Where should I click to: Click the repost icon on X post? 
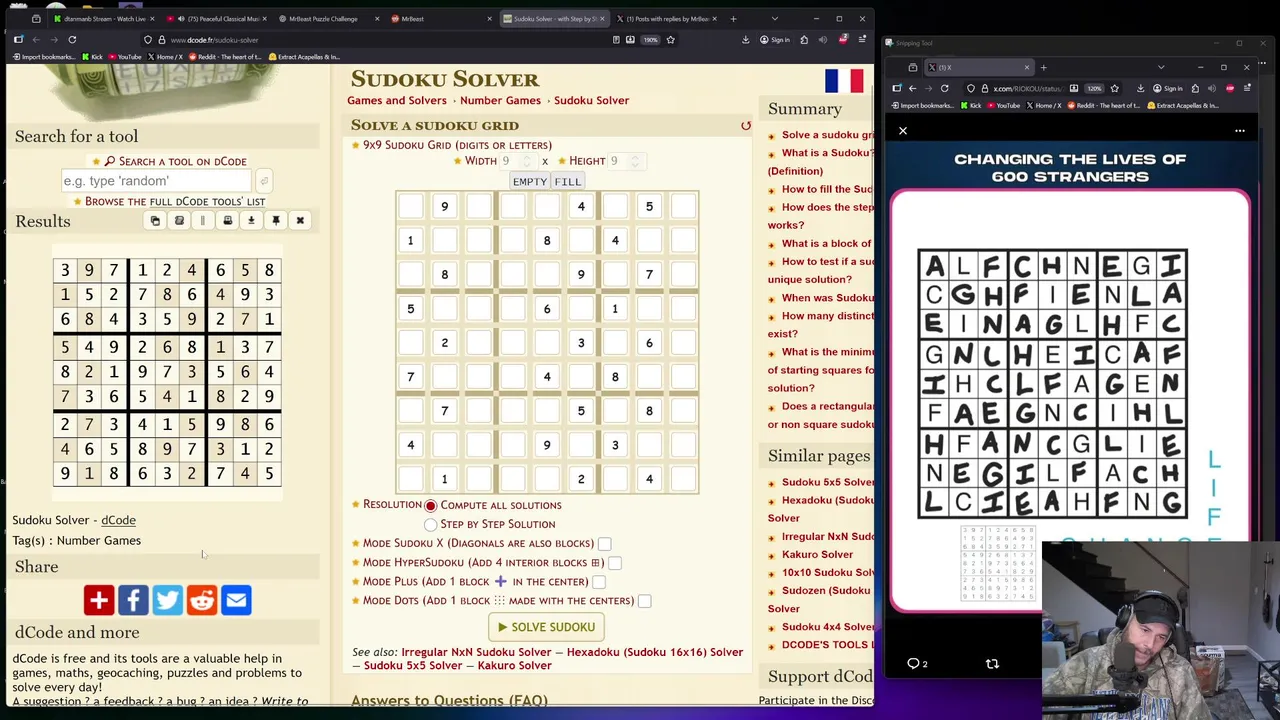tap(992, 663)
